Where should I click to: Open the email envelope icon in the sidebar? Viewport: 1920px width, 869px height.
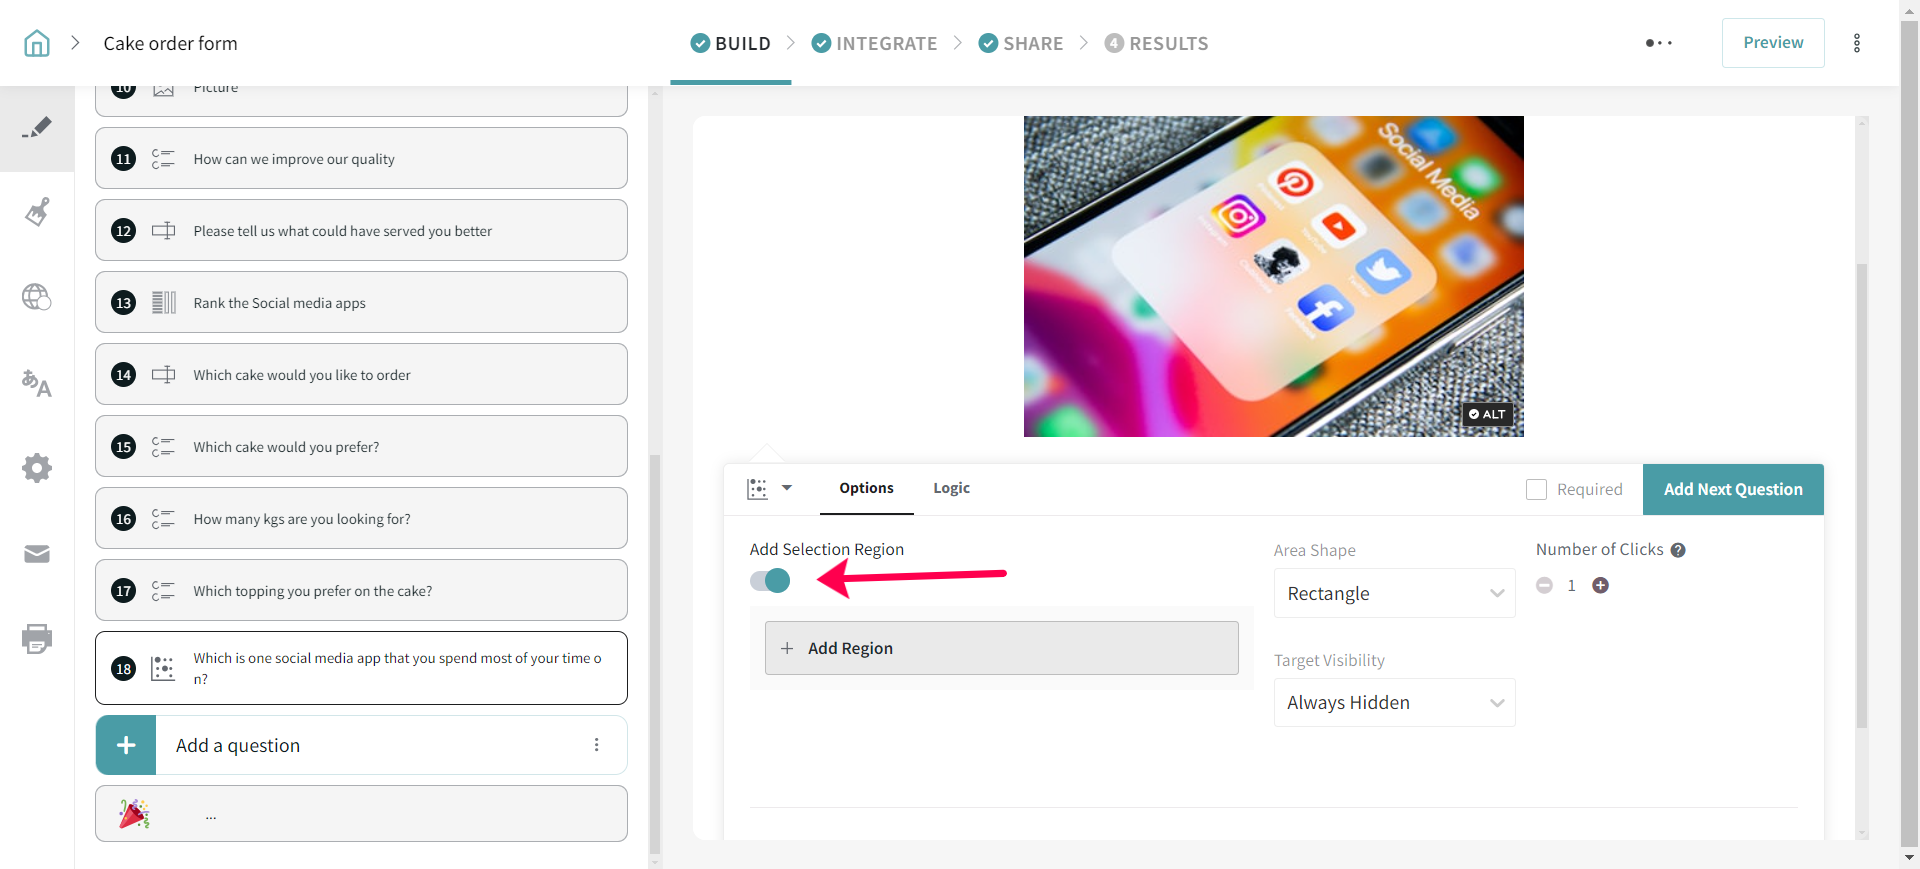37,554
